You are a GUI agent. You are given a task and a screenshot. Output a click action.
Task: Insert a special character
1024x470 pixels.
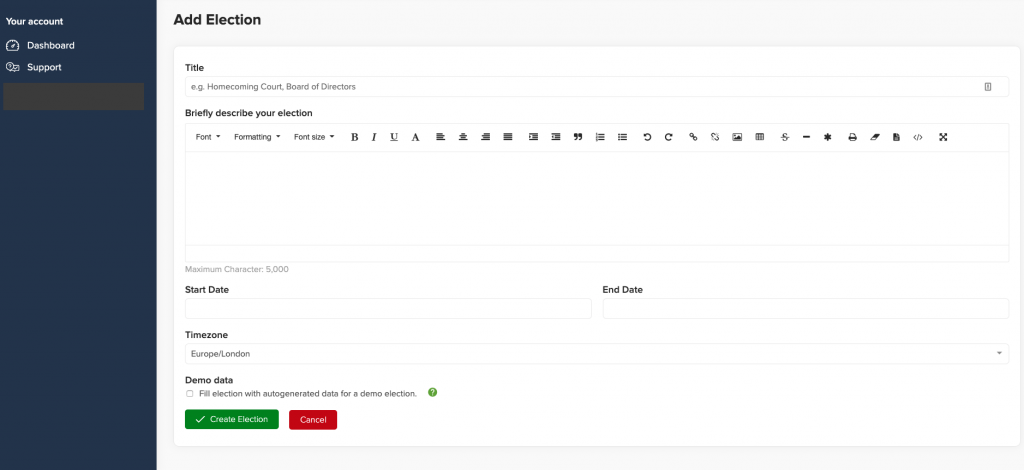pos(827,137)
